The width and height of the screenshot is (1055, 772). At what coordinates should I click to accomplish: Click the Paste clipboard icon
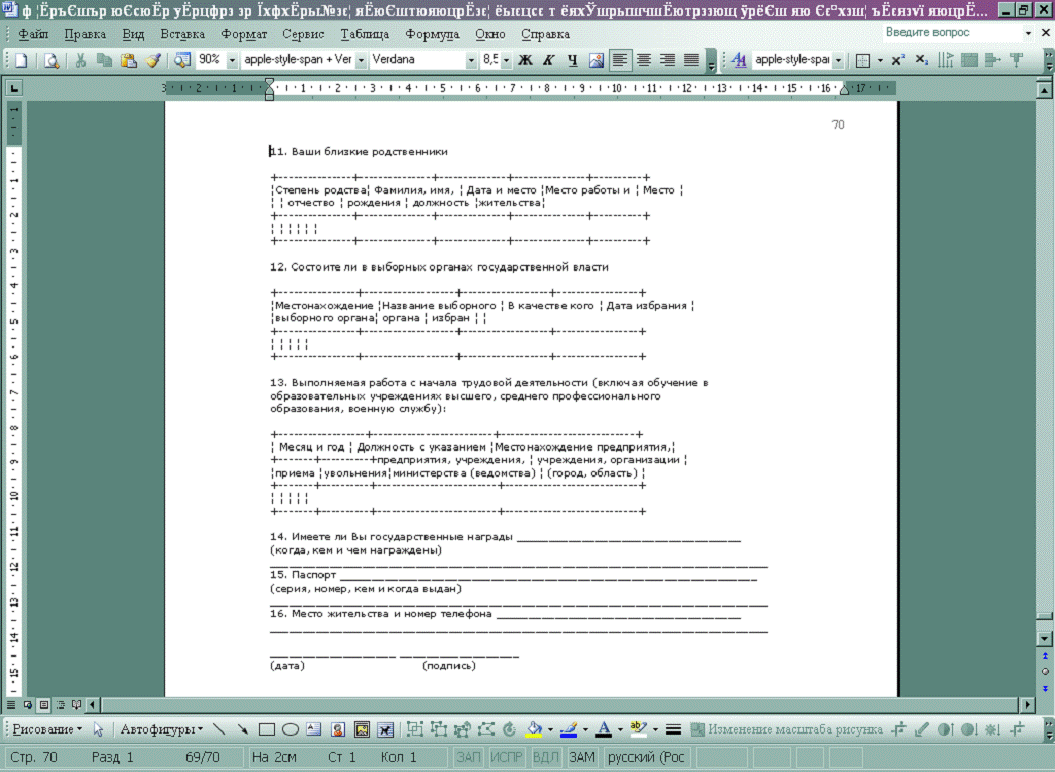129,60
